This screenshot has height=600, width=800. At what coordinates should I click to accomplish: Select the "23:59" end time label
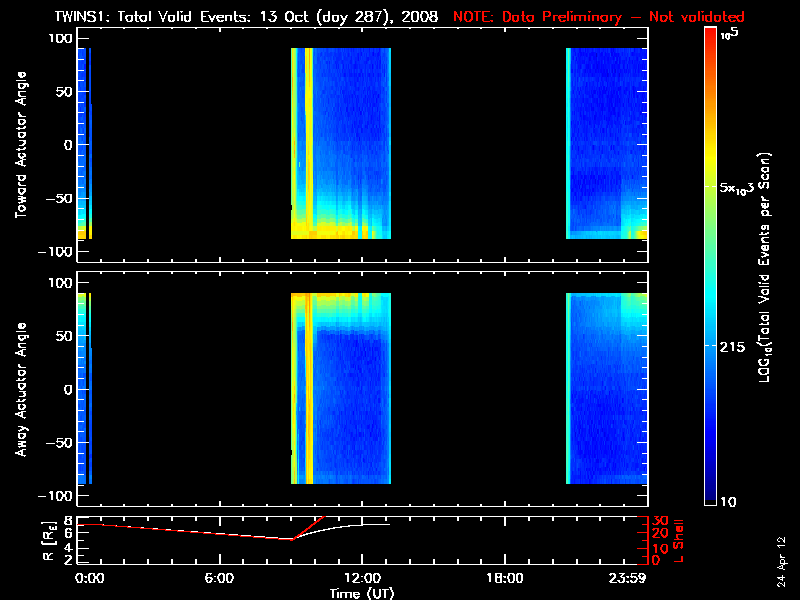(x=627, y=579)
